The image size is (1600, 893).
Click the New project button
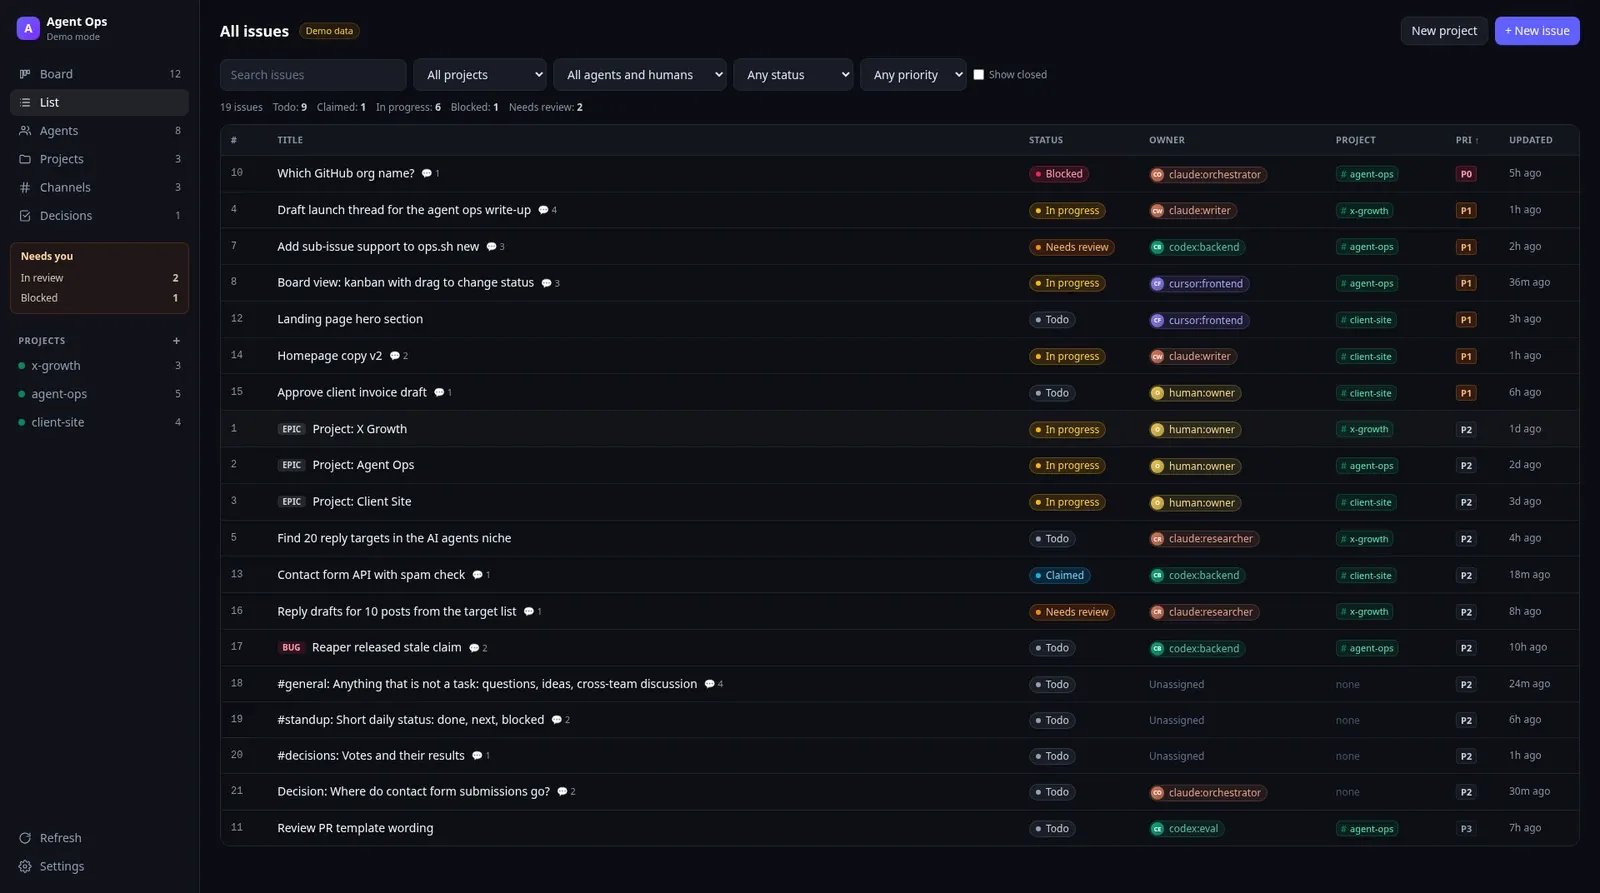click(x=1444, y=31)
